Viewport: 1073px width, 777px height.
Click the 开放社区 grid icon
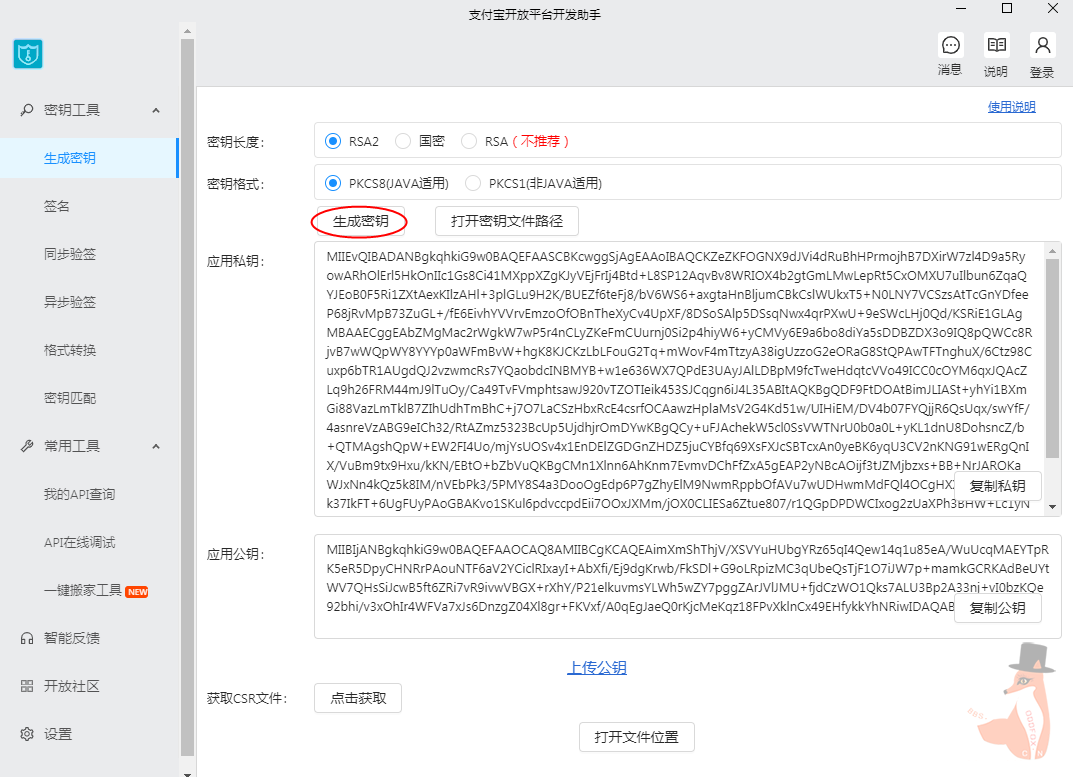27,686
